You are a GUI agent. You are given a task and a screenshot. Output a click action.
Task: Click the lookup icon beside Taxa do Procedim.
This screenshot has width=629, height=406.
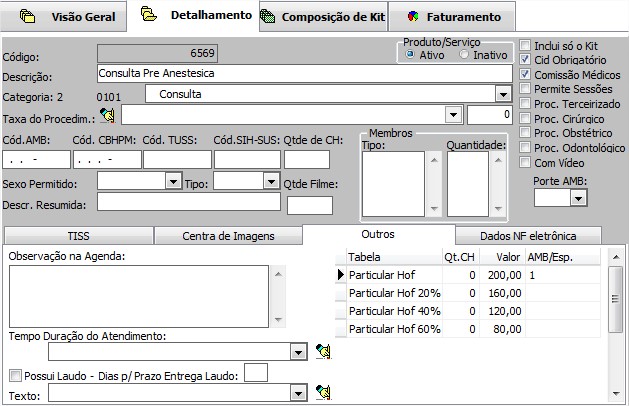(x=108, y=115)
